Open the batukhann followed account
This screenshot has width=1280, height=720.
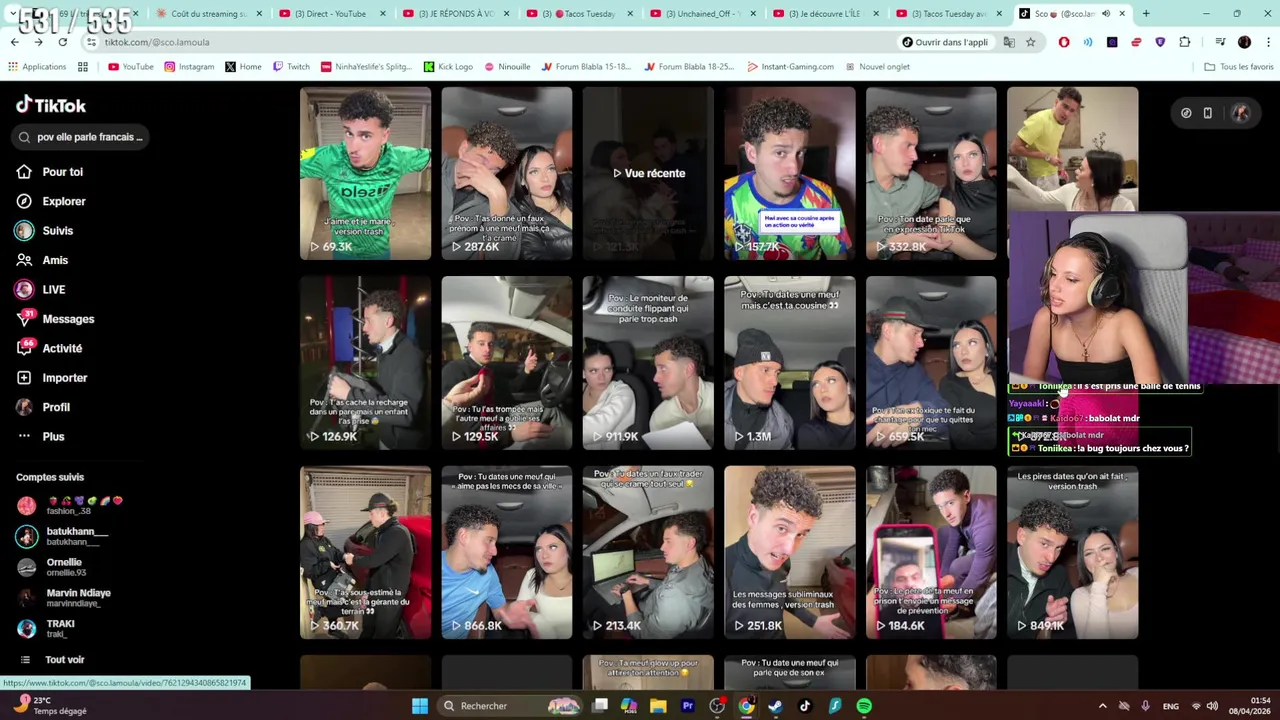pos(62,536)
